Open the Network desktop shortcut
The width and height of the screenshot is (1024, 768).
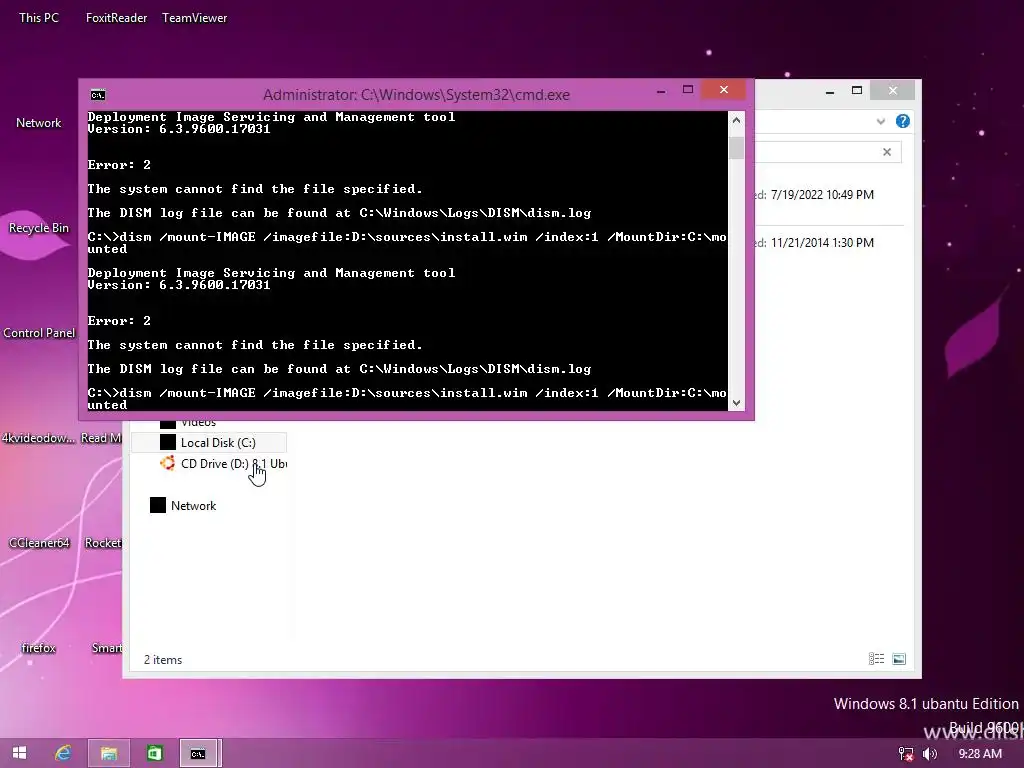pyautogui.click(x=39, y=123)
